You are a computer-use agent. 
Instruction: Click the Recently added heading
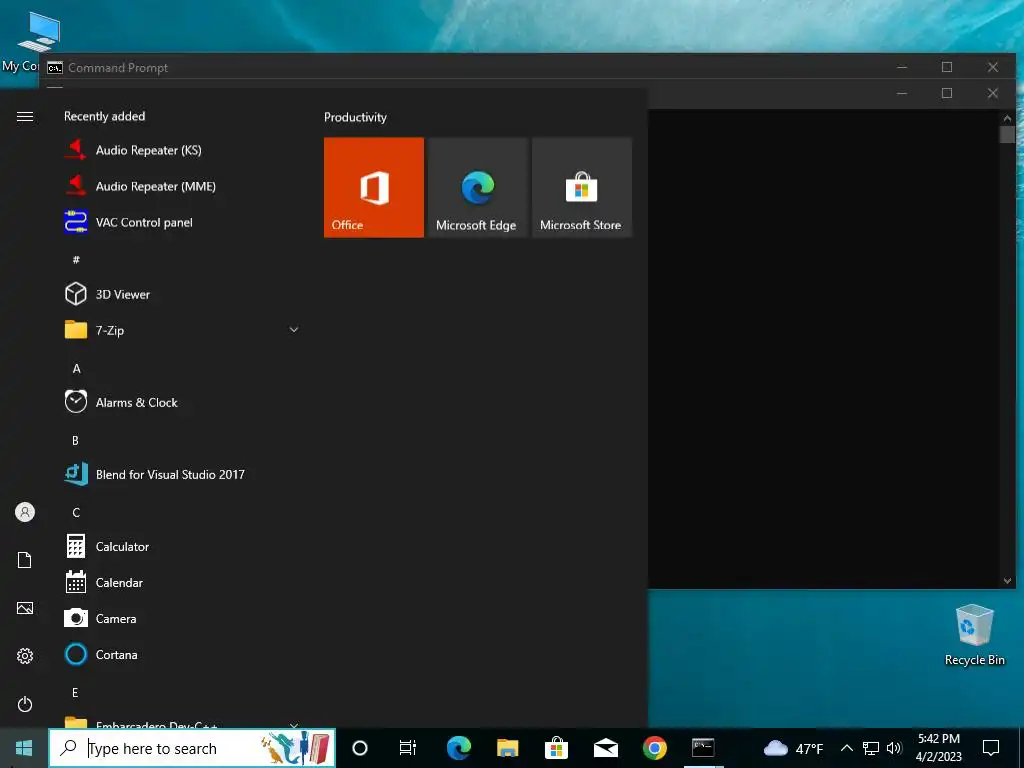(104, 116)
